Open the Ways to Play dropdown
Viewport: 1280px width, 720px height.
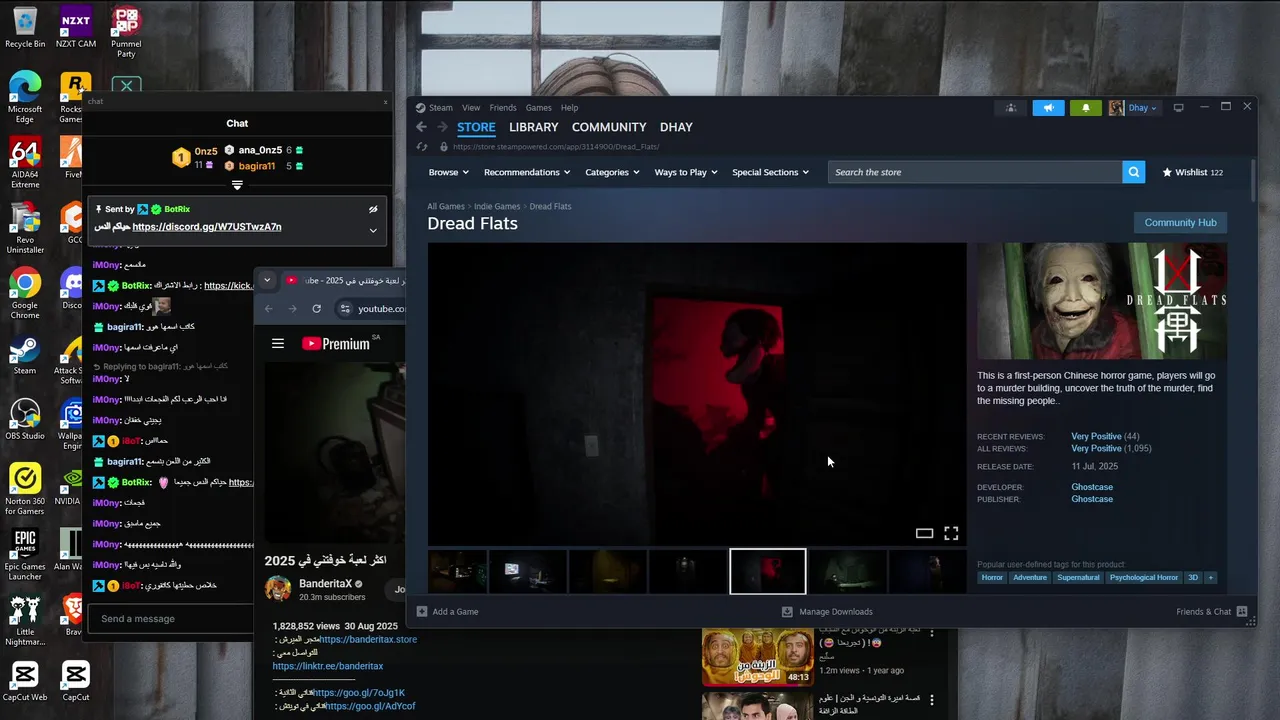point(686,172)
